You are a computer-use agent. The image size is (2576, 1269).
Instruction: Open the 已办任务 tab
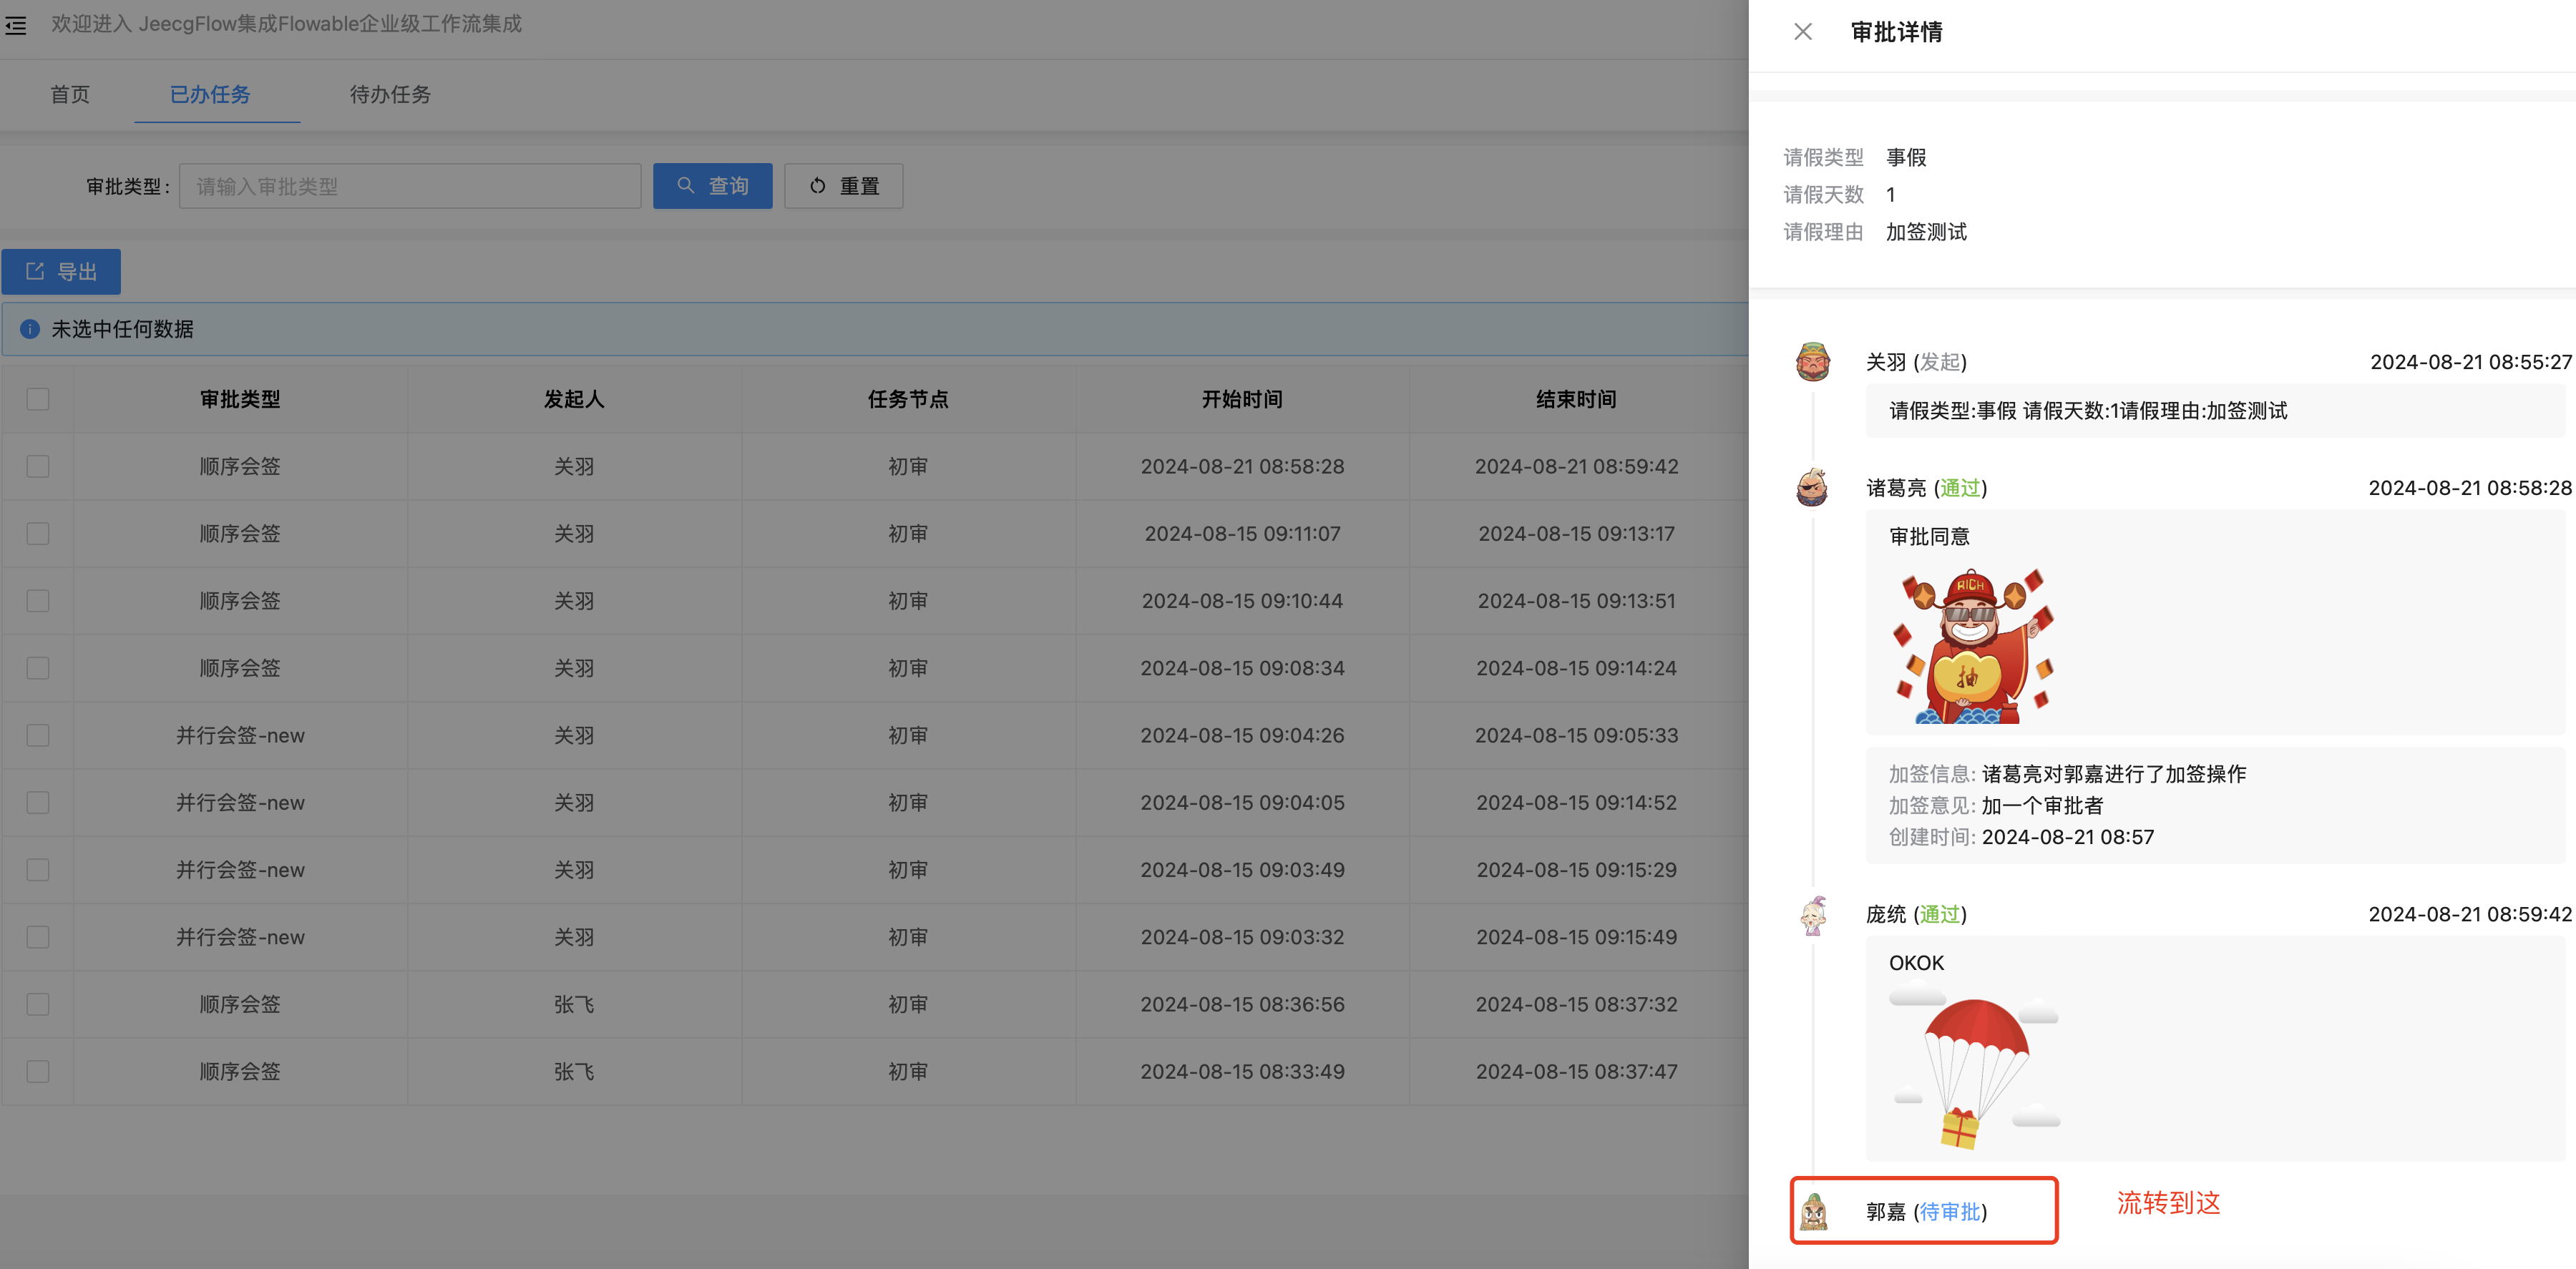[x=210, y=94]
